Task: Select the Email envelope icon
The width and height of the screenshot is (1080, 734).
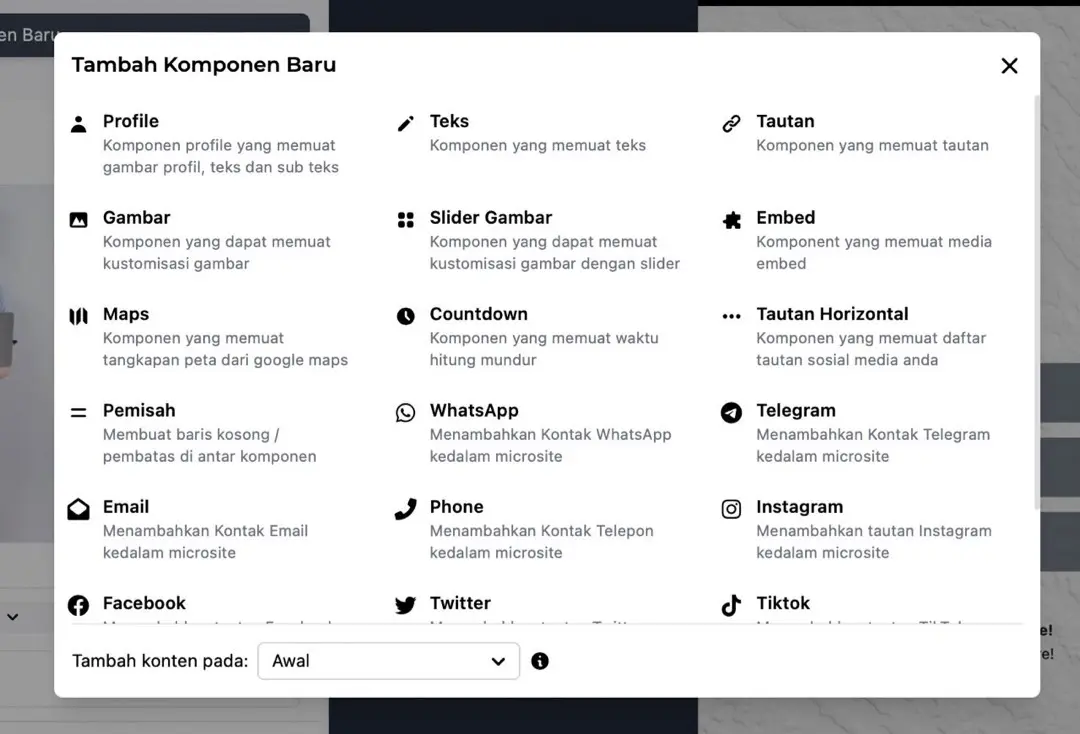Action: 78,509
